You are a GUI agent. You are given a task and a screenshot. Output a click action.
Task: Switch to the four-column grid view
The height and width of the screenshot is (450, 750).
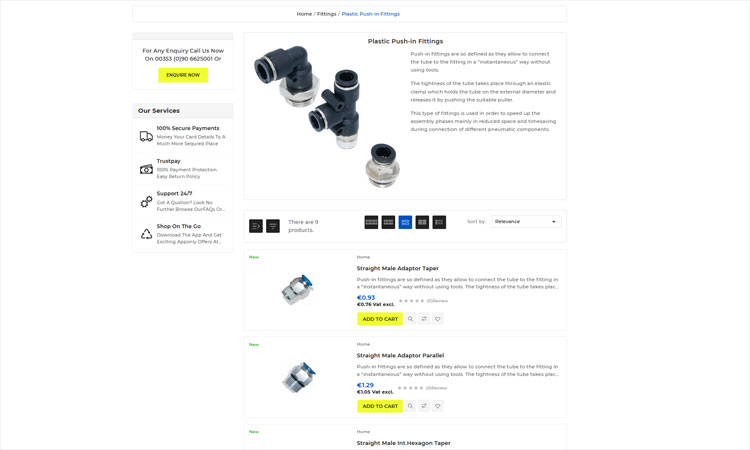[371, 222]
